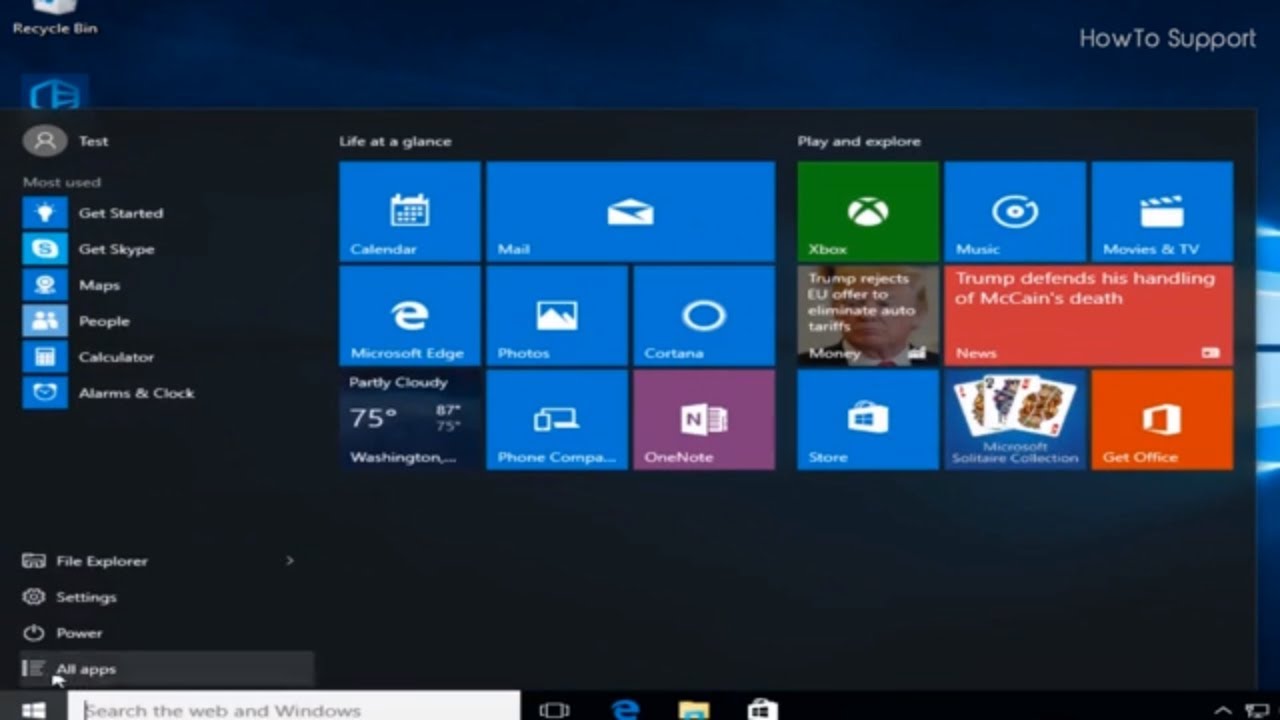Click the People app icon
This screenshot has width=1280, height=720.
click(45, 320)
